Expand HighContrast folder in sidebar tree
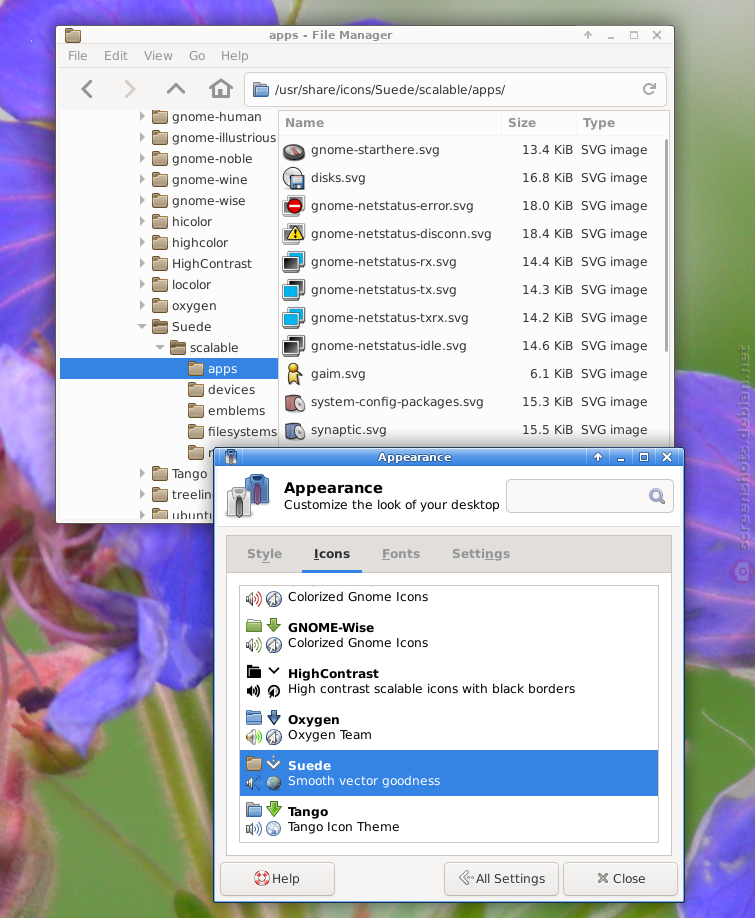 tap(142, 263)
